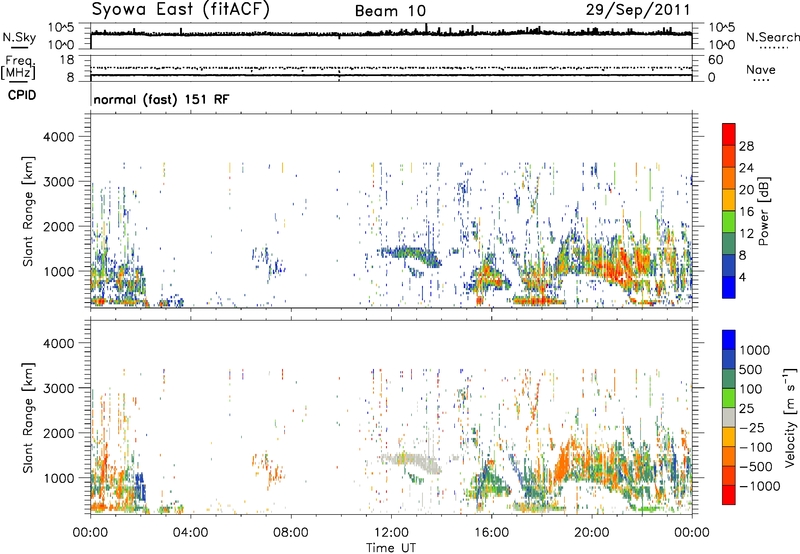The width and height of the screenshot is (800, 554).
Task: Click the left '10^5' noise axis tick
Action: pos(61,27)
